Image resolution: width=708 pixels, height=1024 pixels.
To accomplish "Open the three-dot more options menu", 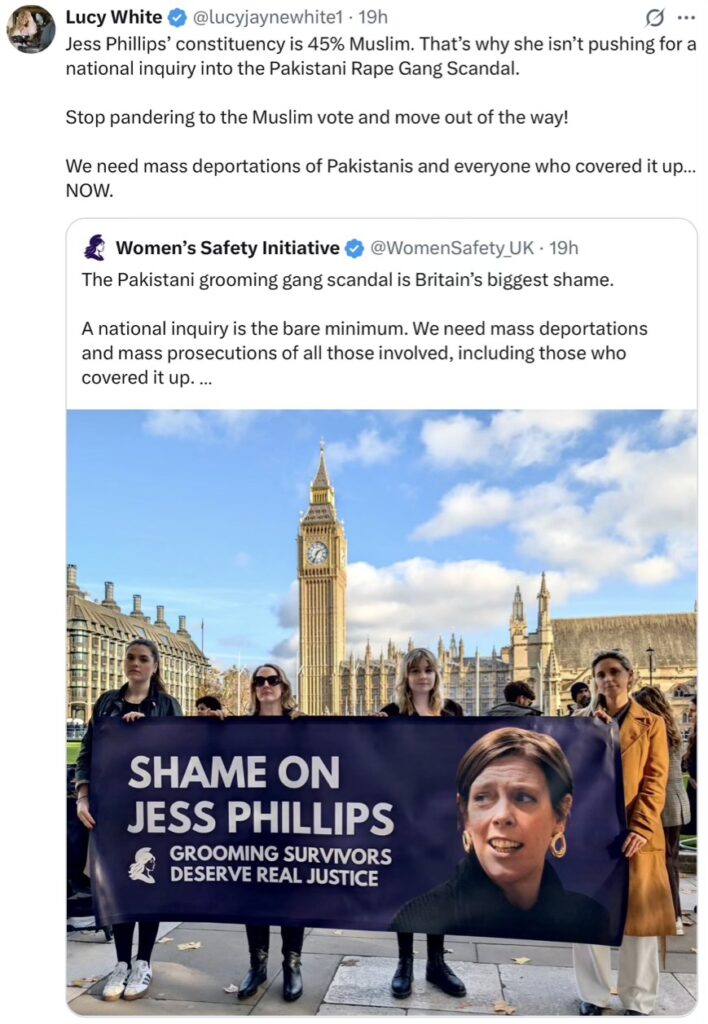I will 686,18.
